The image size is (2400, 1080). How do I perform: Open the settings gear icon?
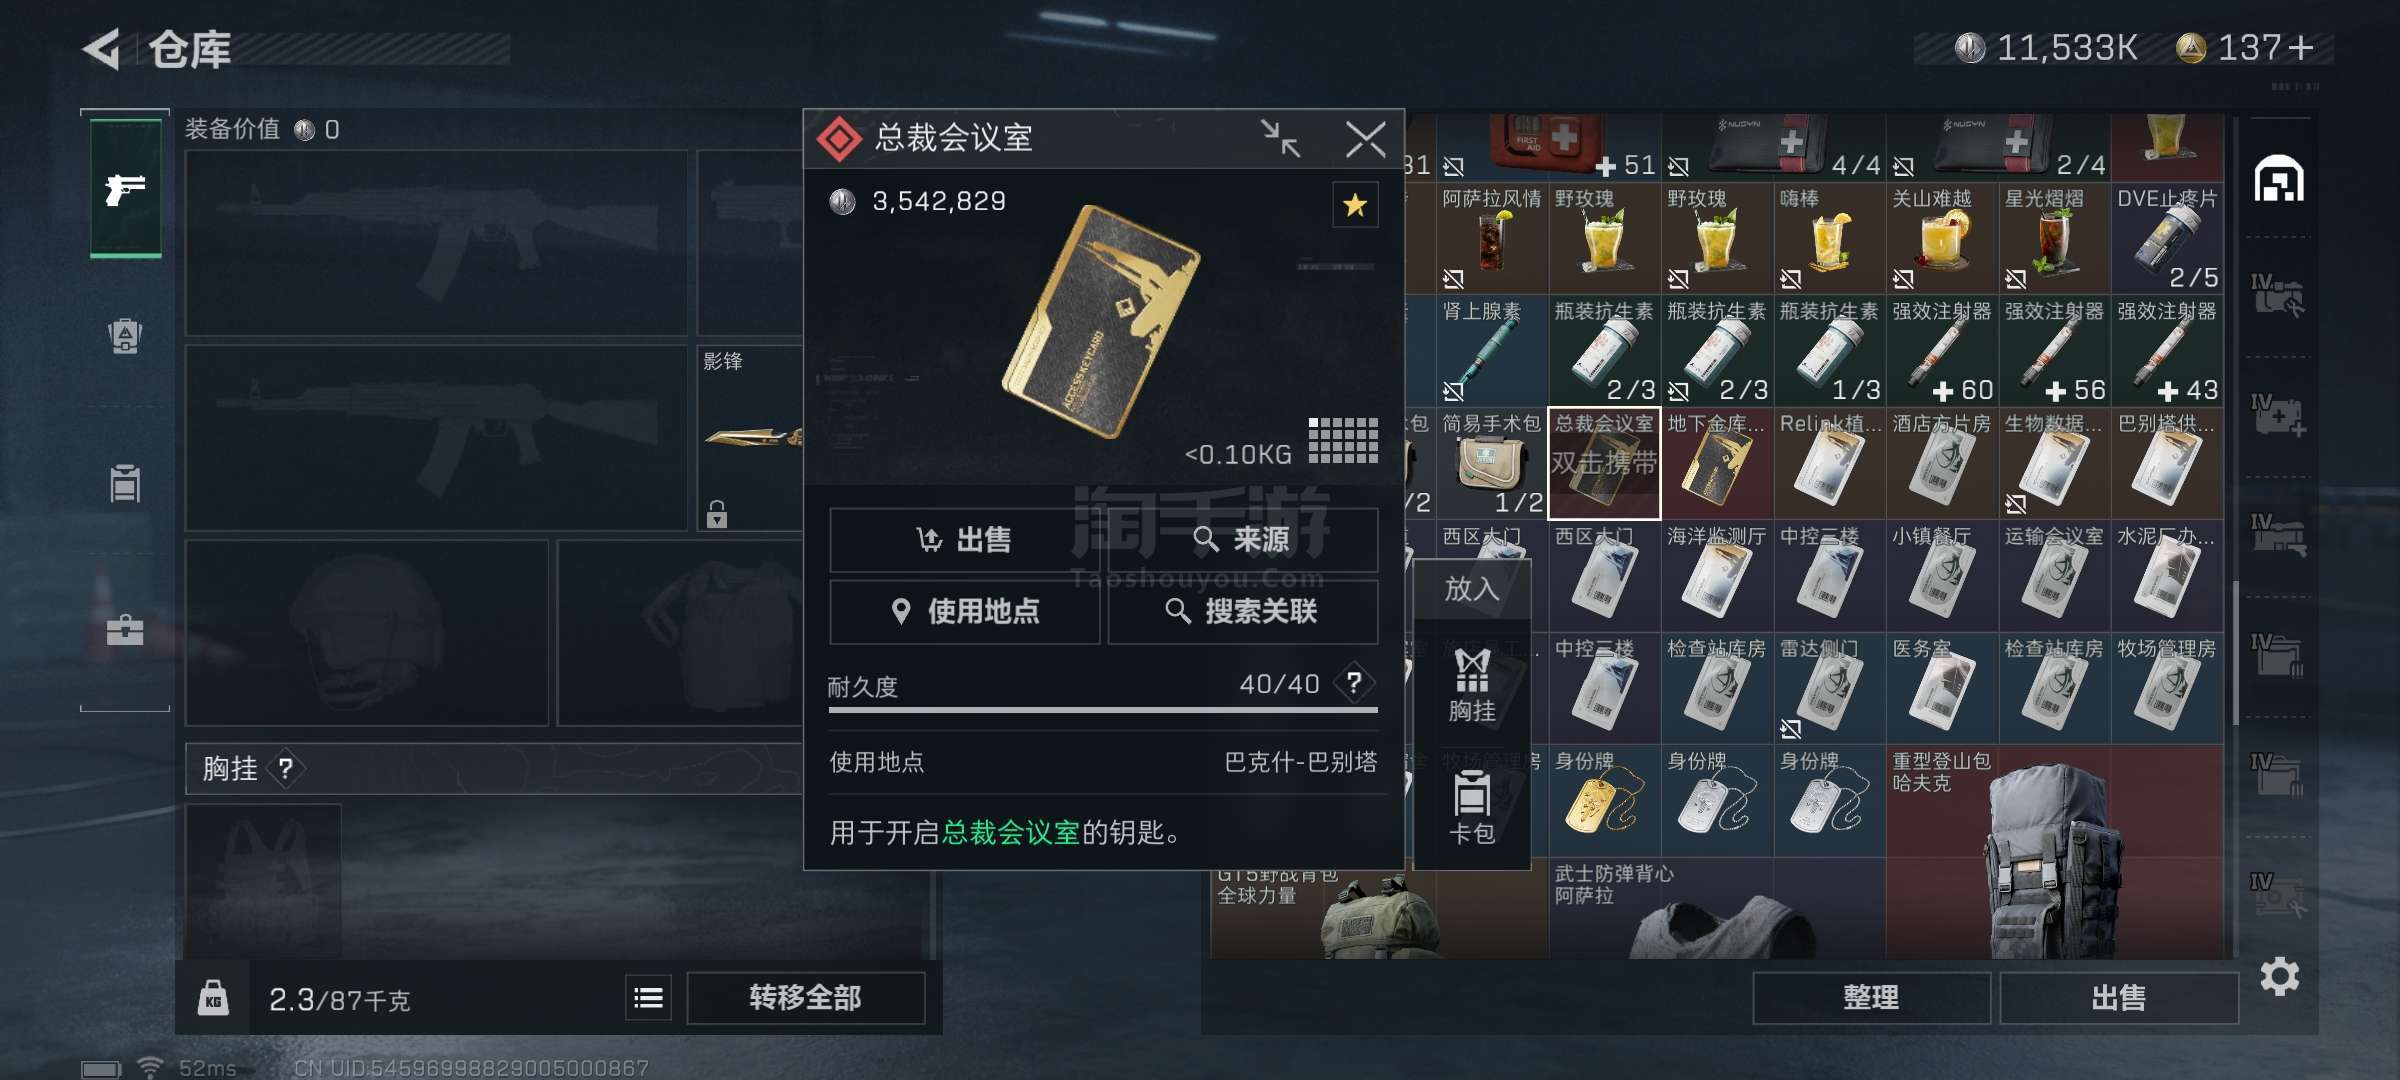tap(2279, 976)
